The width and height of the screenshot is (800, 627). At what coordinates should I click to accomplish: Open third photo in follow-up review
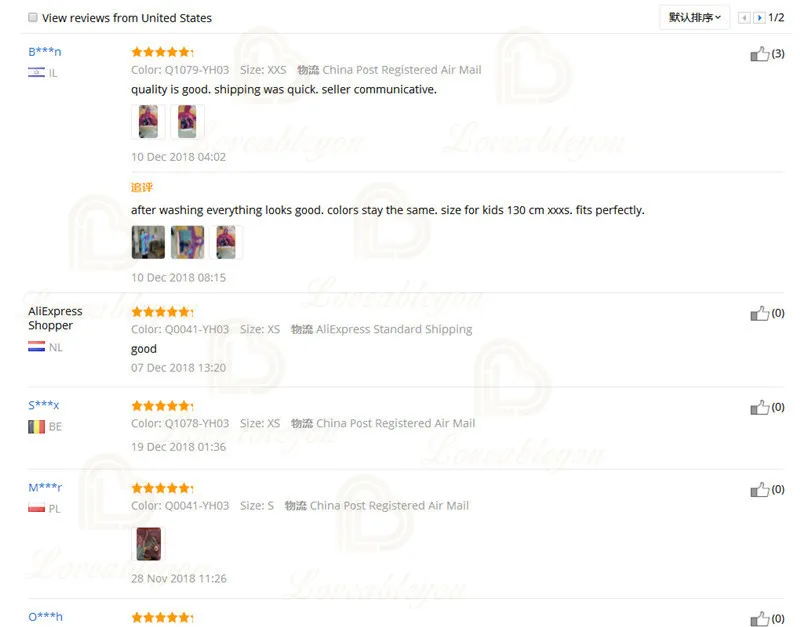click(x=226, y=242)
